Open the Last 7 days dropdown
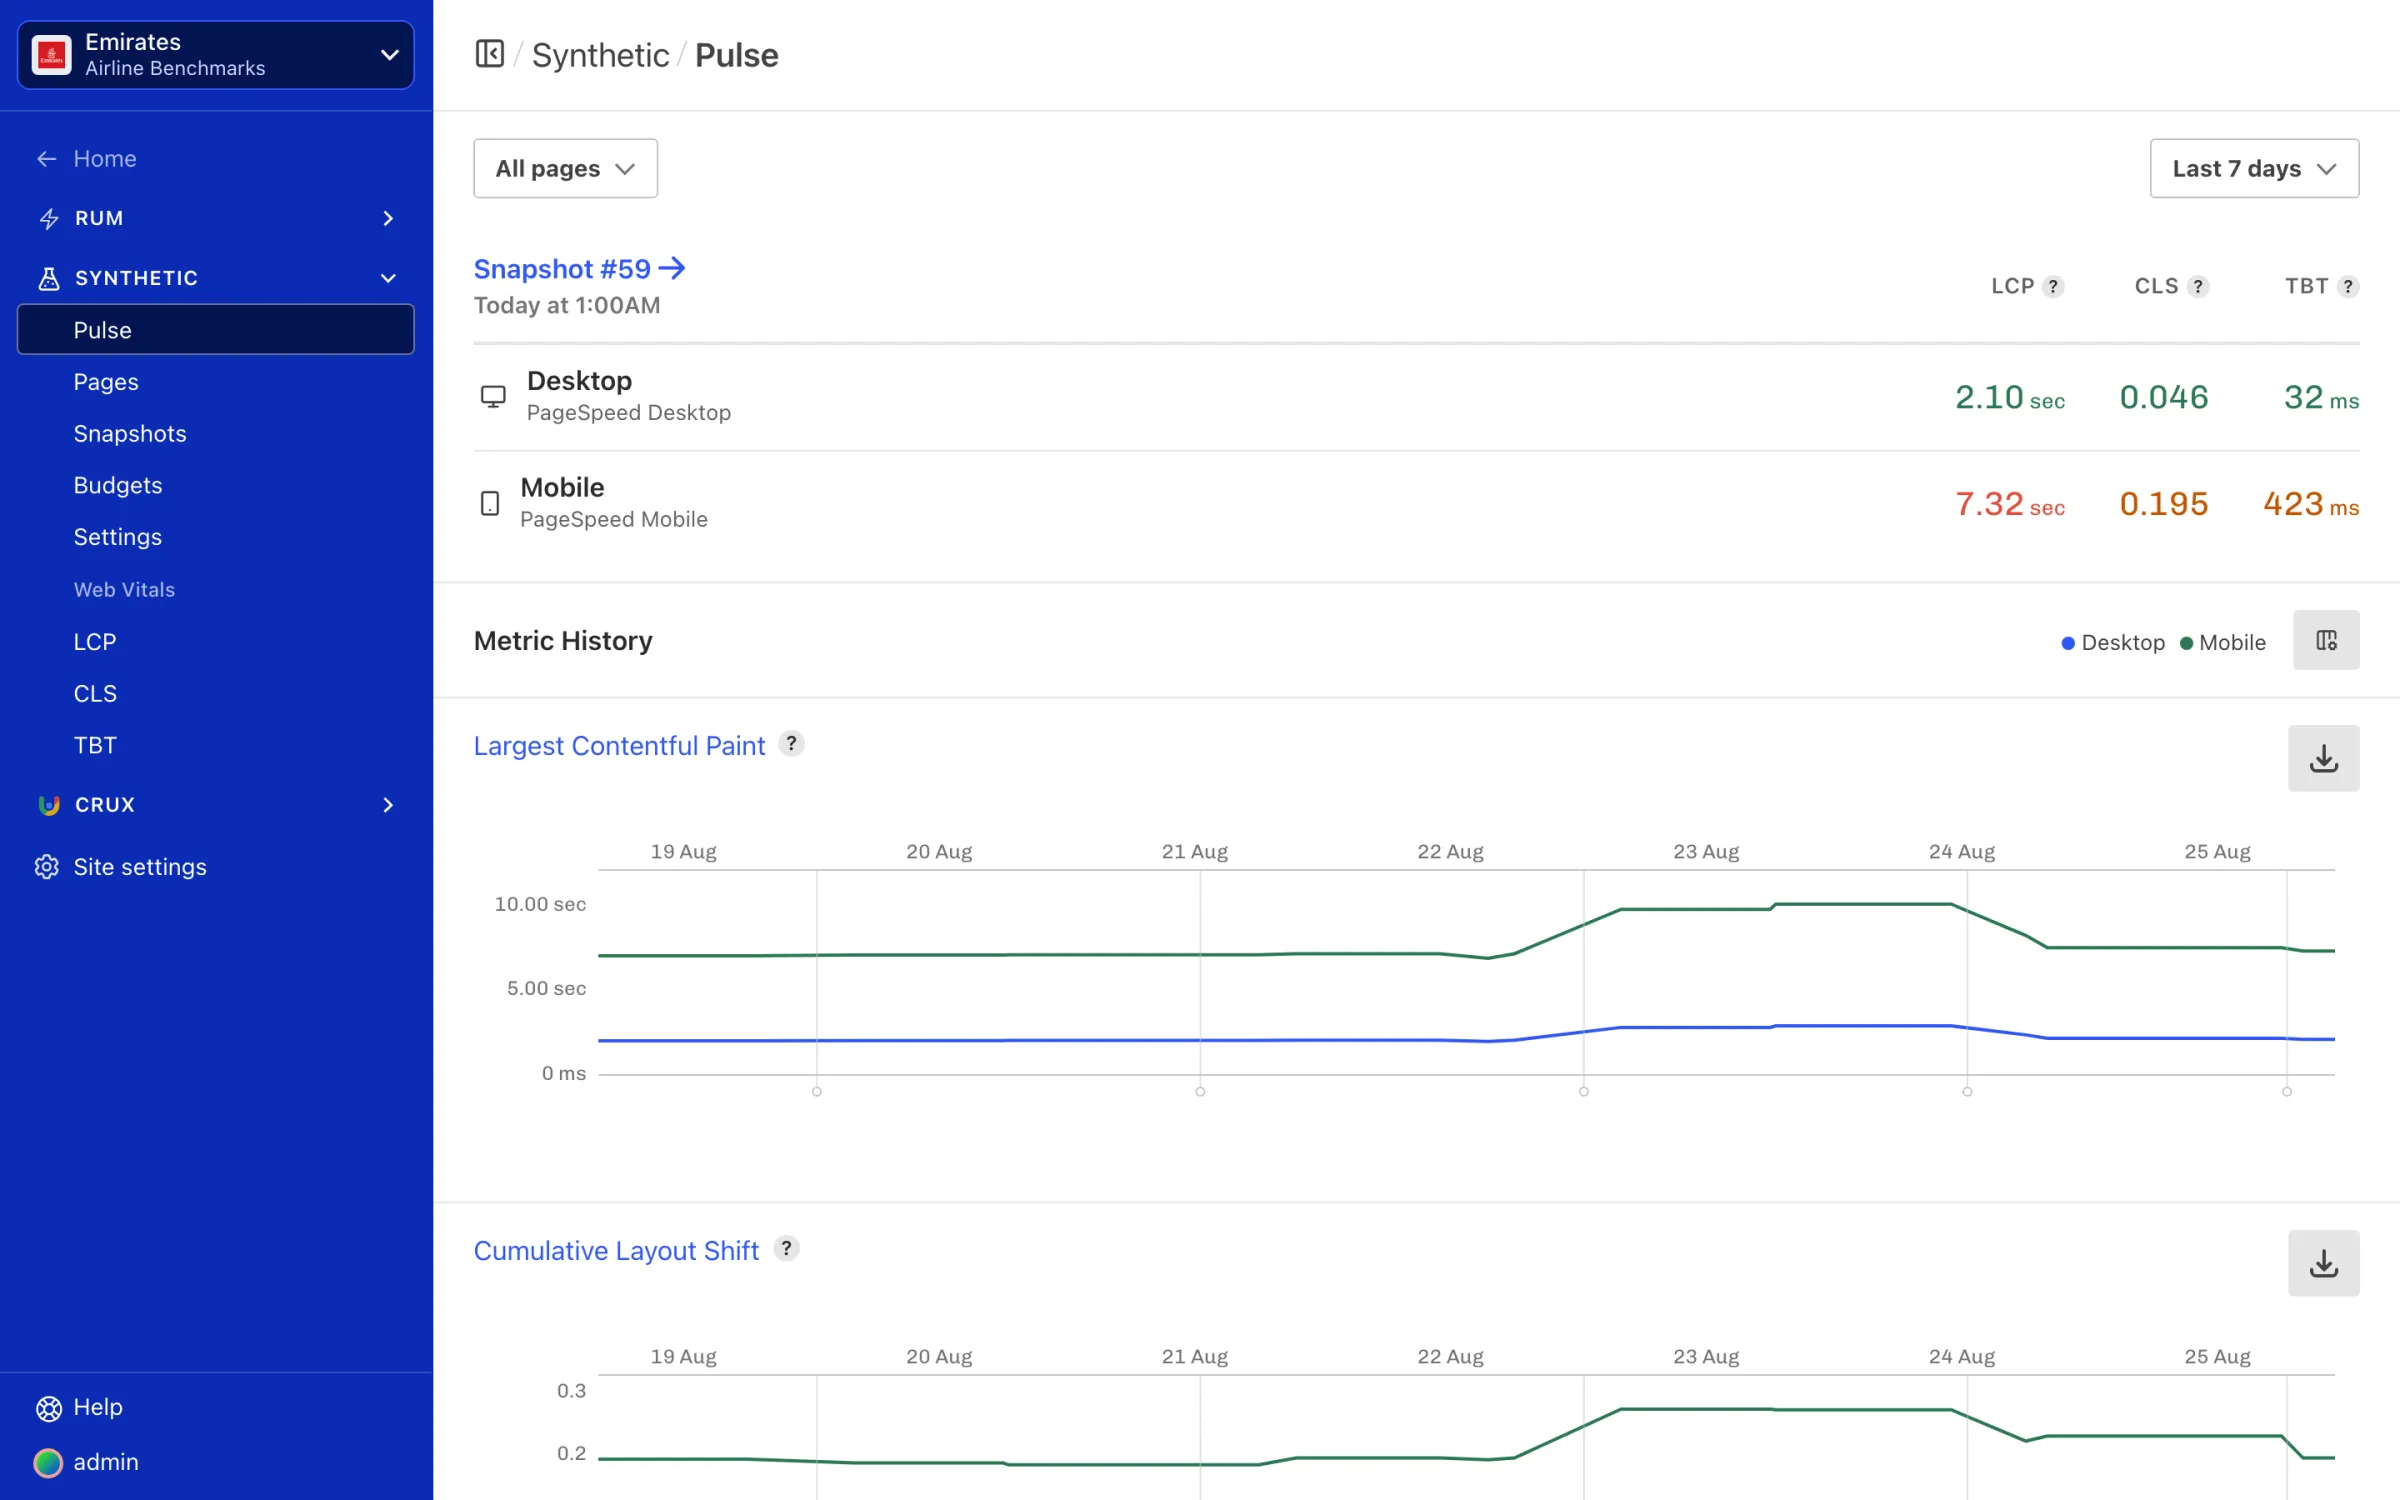Viewport: 2400px width, 1500px height. pos(2255,168)
